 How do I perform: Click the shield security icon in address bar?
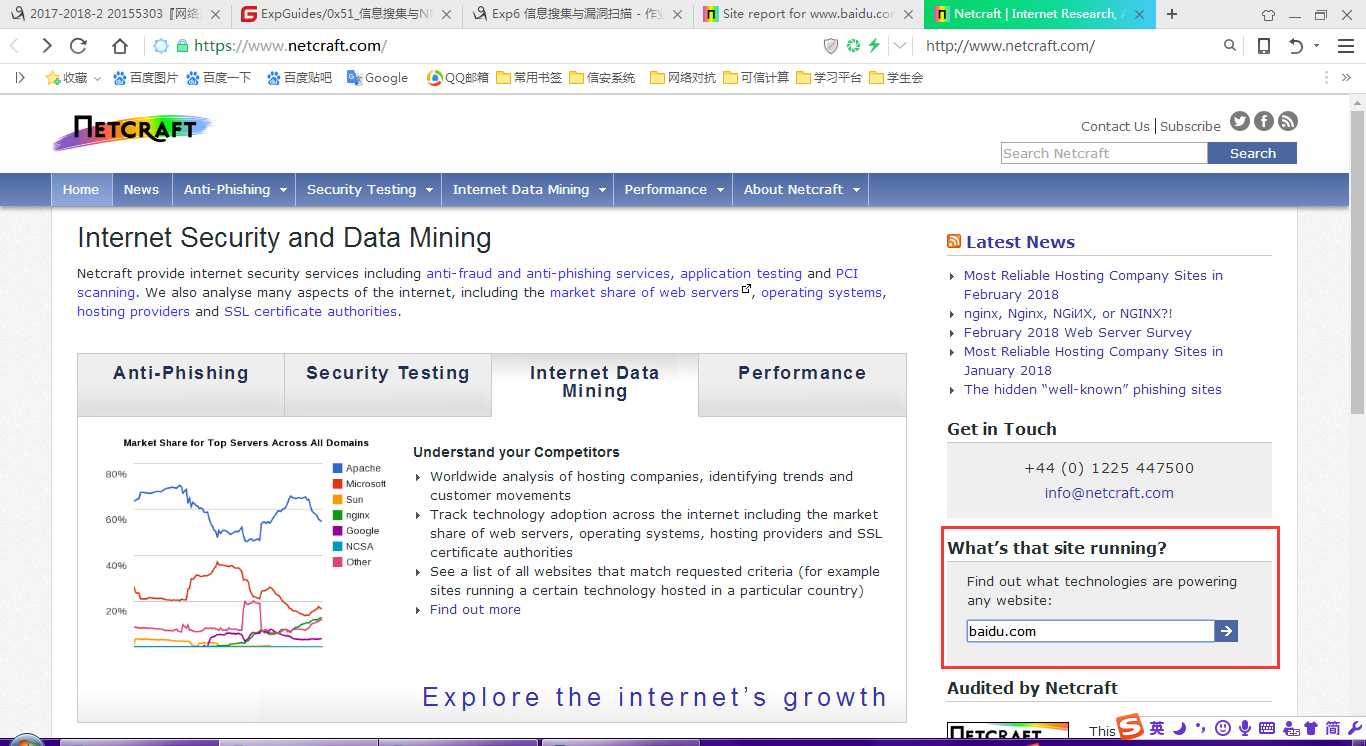pyautogui.click(x=831, y=46)
